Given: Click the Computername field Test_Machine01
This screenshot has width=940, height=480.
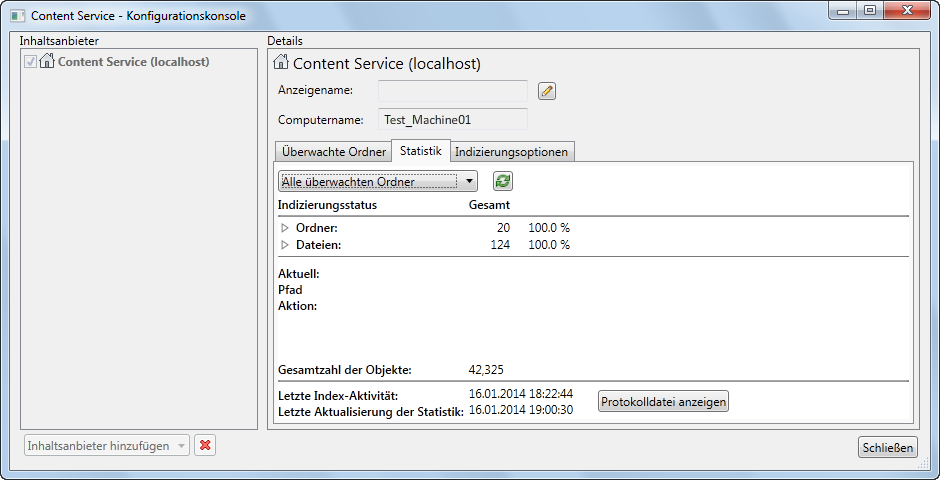Looking at the screenshot, I should click(453, 119).
